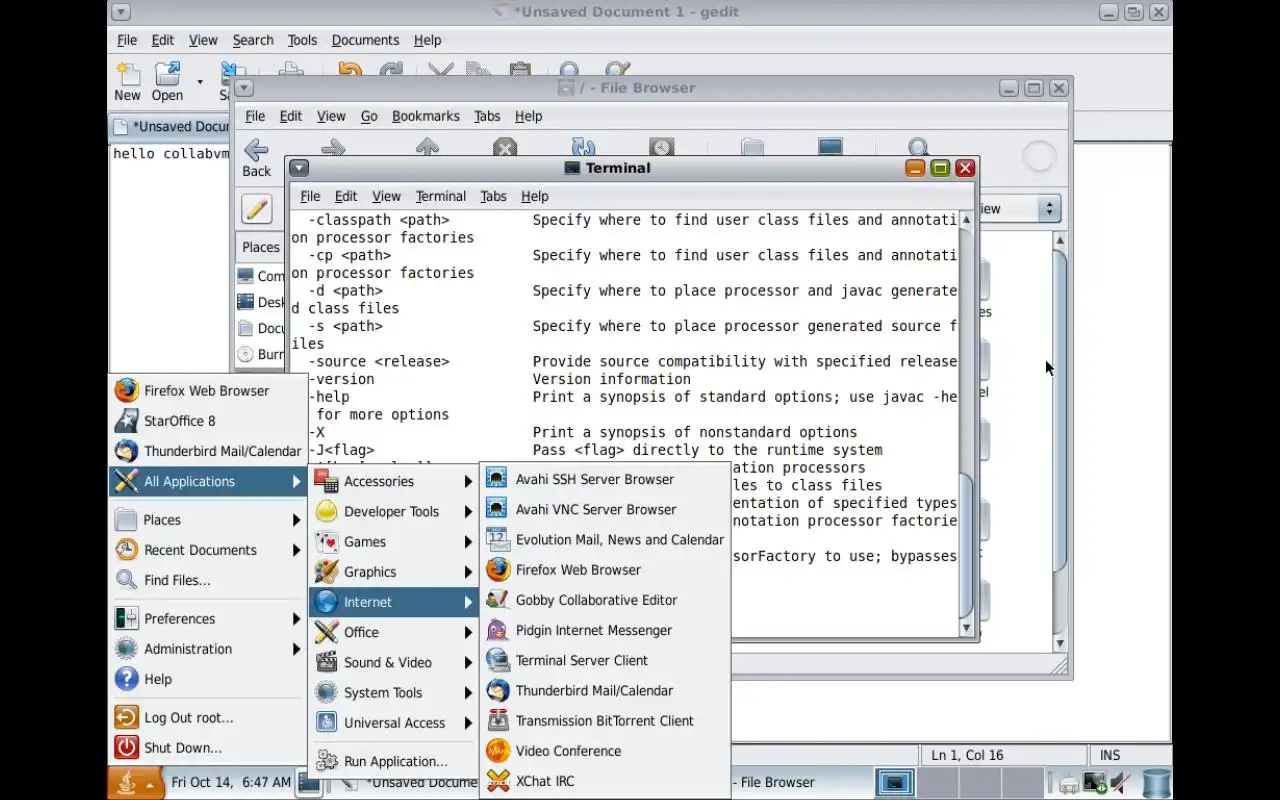Open the Tabs menu in the Terminal window
Image resolution: width=1280 pixels, height=800 pixels.
pos(493,196)
